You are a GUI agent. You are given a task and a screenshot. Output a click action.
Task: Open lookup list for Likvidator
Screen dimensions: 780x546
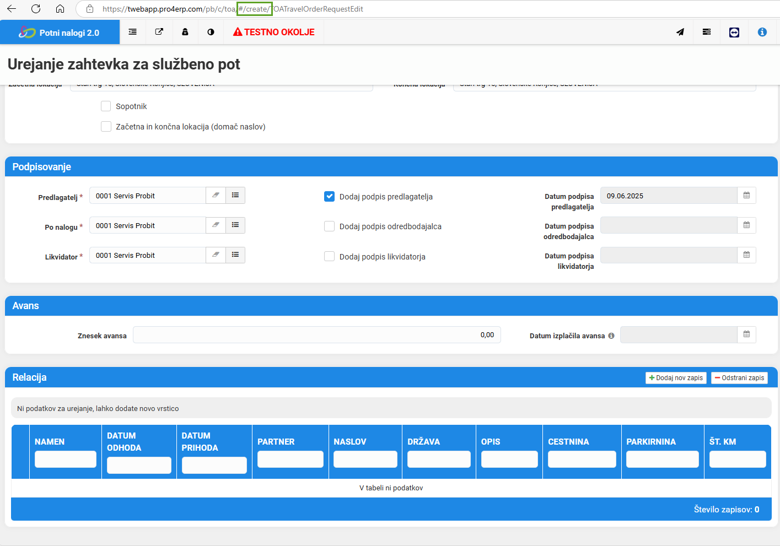pos(235,255)
